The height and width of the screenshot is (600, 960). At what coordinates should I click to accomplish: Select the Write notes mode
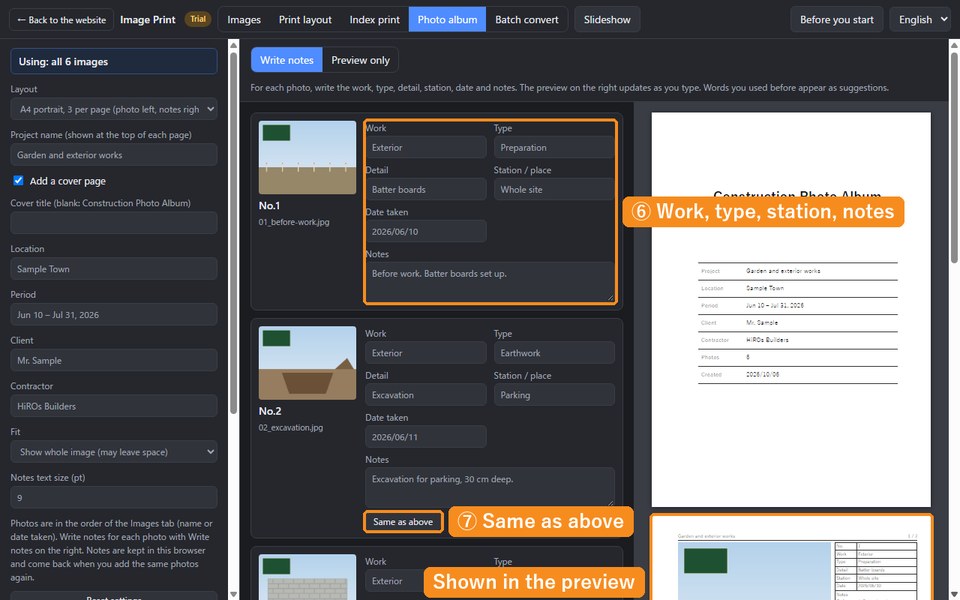pos(287,60)
